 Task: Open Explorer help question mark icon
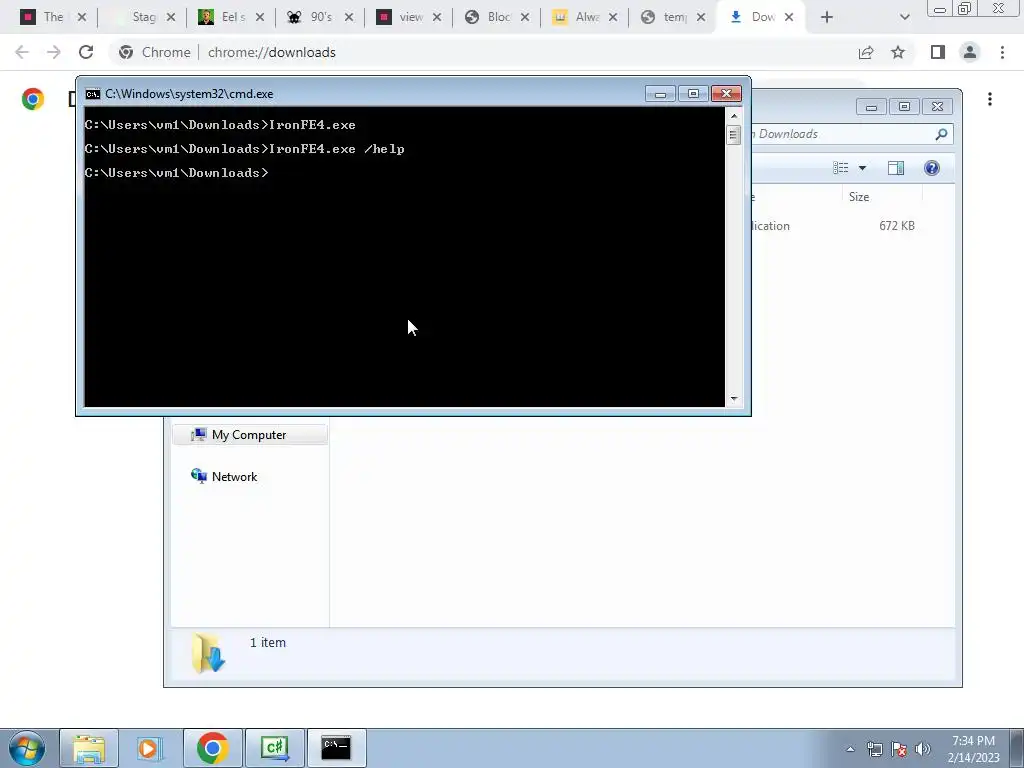pyautogui.click(x=932, y=168)
